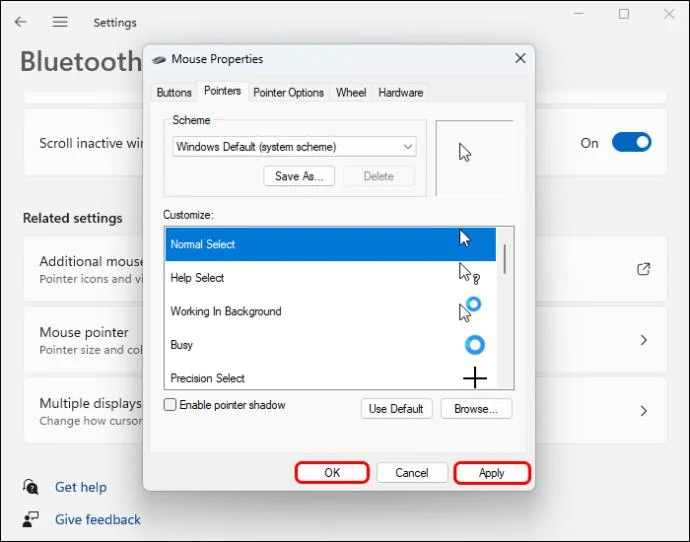Click the cursor preview box beside Scheme
Screen dimensions: 690x542
474,158
